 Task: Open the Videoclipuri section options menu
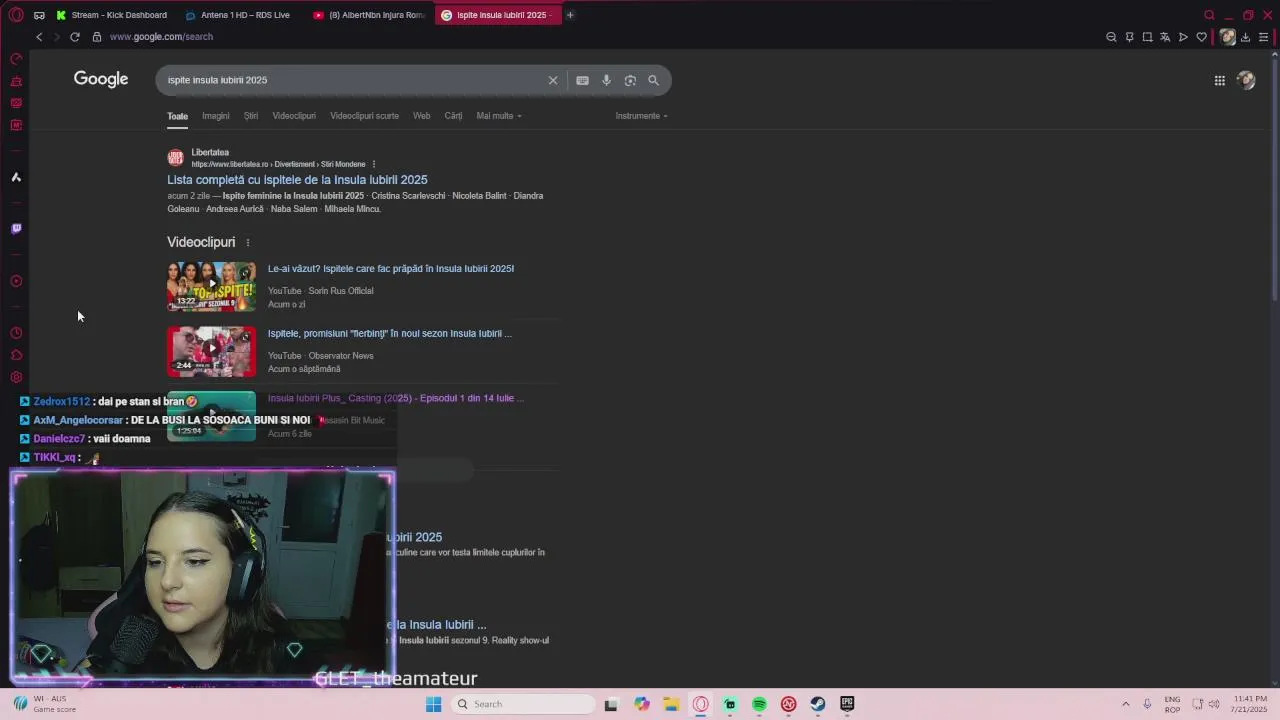(x=248, y=243)
